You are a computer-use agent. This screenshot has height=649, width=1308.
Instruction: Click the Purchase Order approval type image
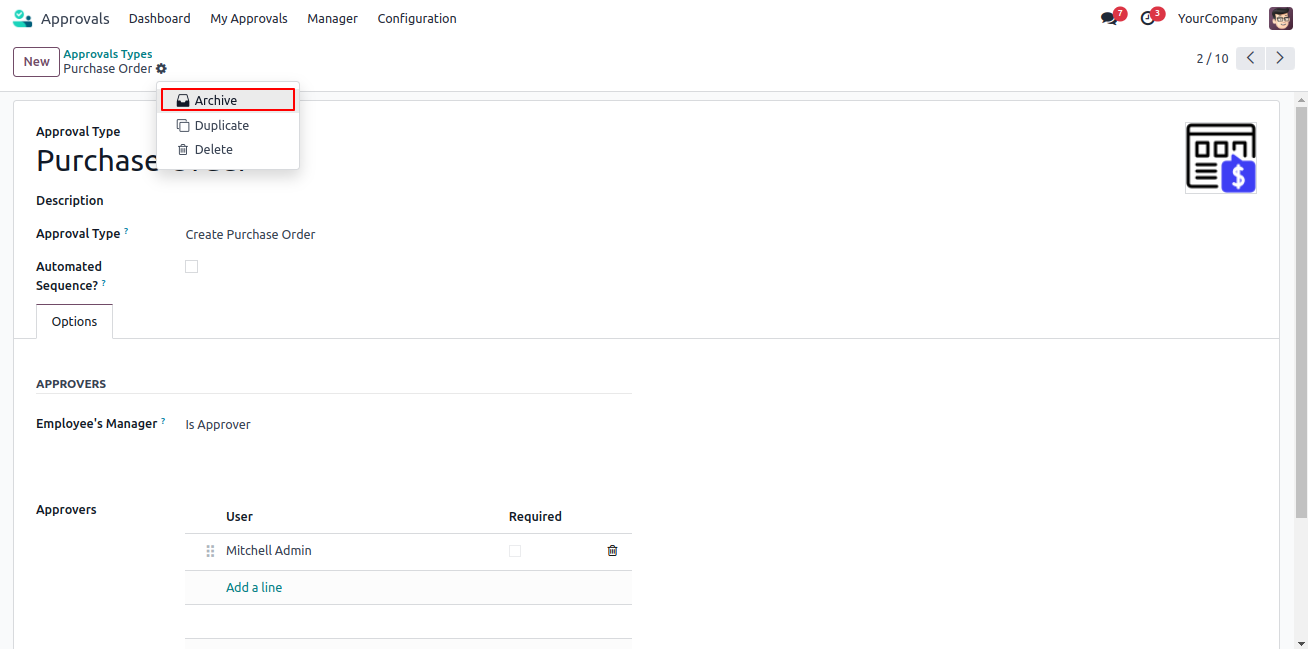(1221, 158)
